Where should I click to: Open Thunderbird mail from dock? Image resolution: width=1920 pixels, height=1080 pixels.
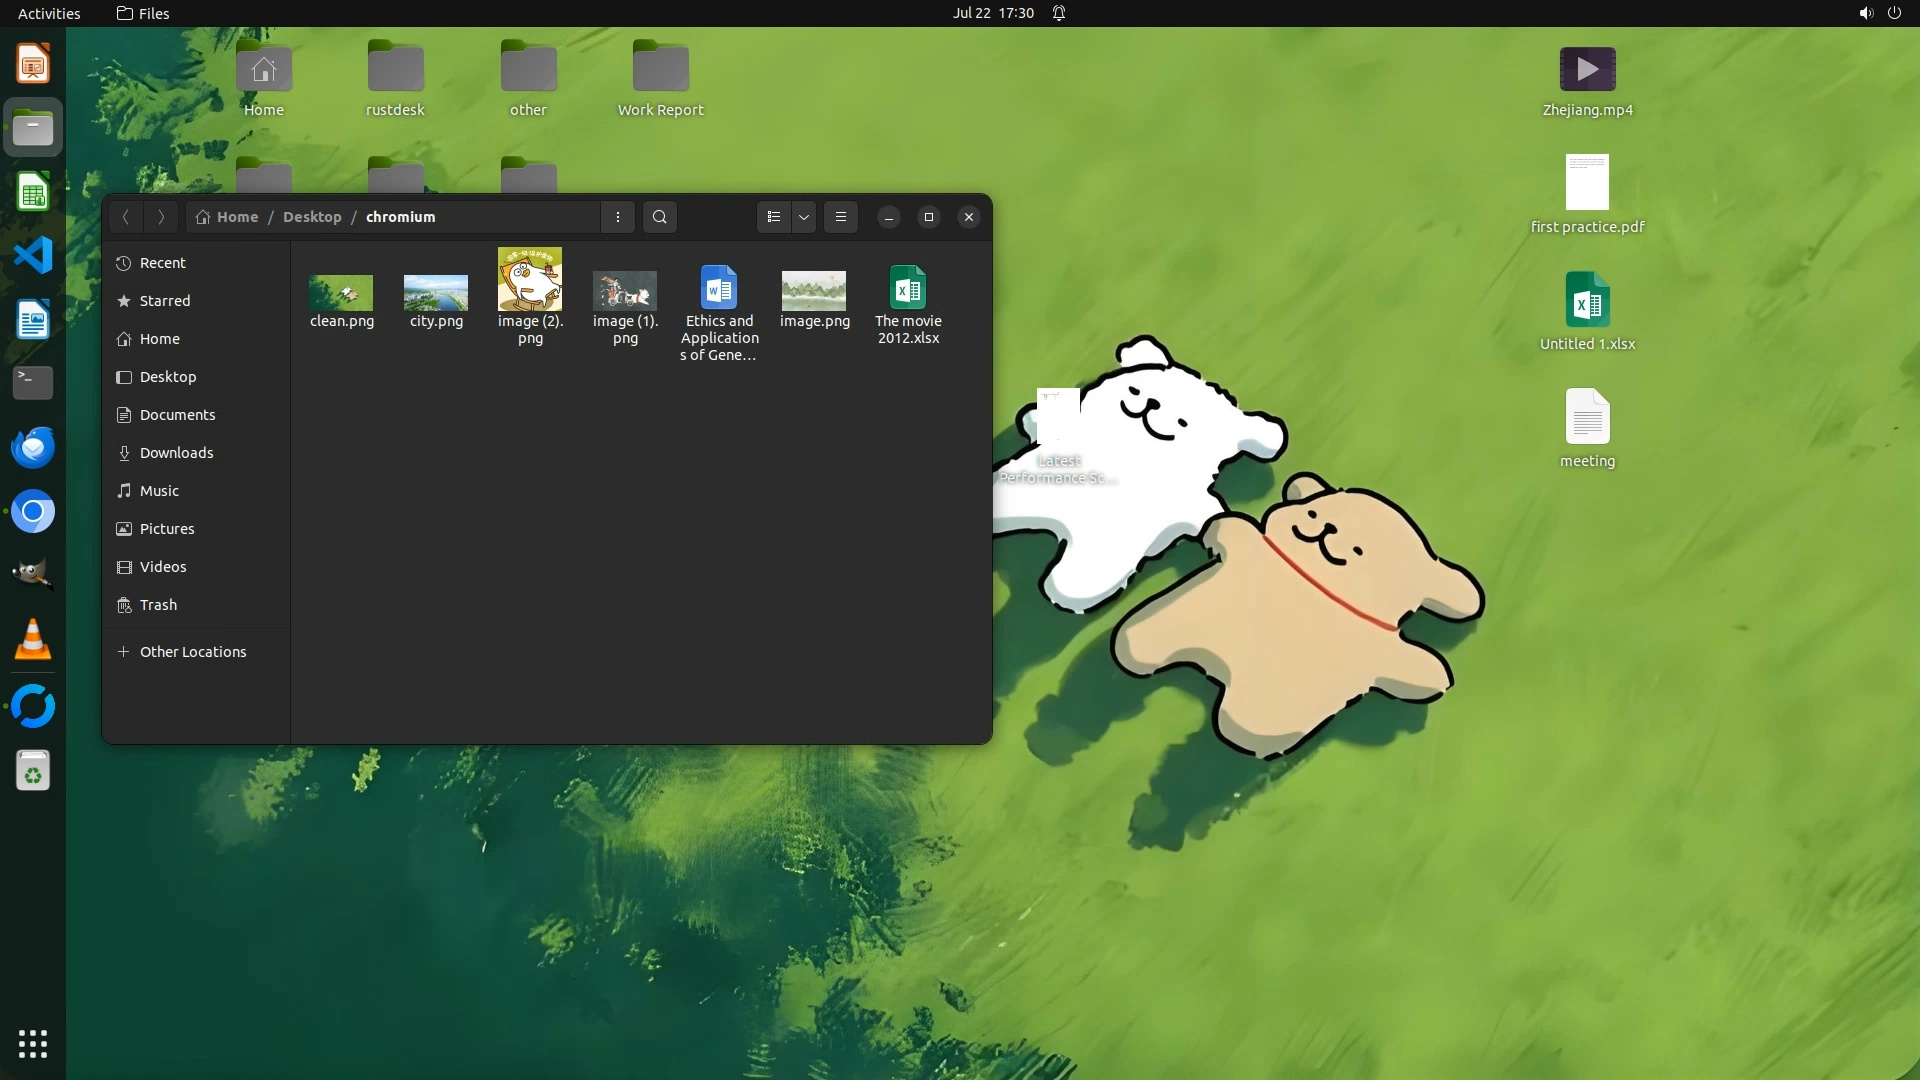33,448
